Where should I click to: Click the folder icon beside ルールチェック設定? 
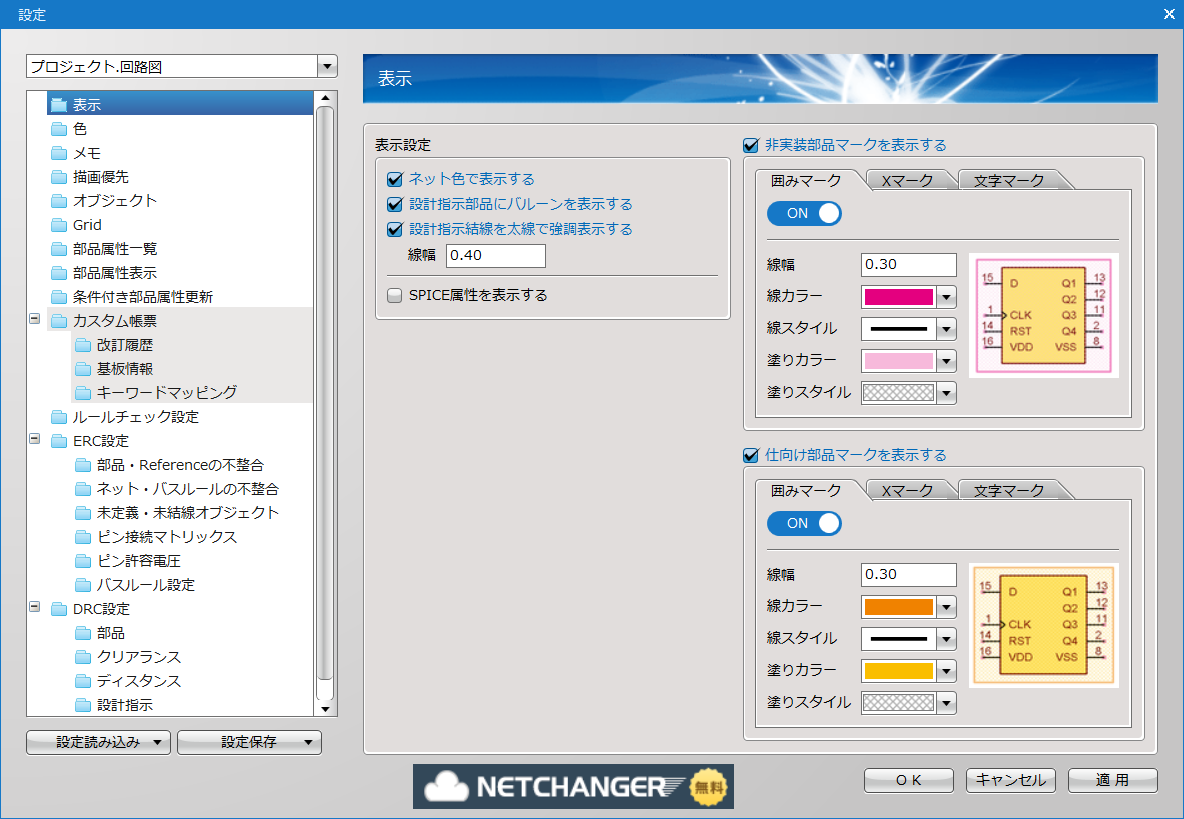point(59,417)
